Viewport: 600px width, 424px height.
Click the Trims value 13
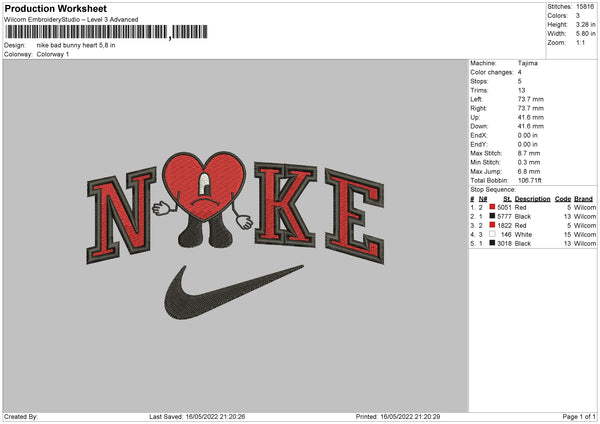coord(522,90)
